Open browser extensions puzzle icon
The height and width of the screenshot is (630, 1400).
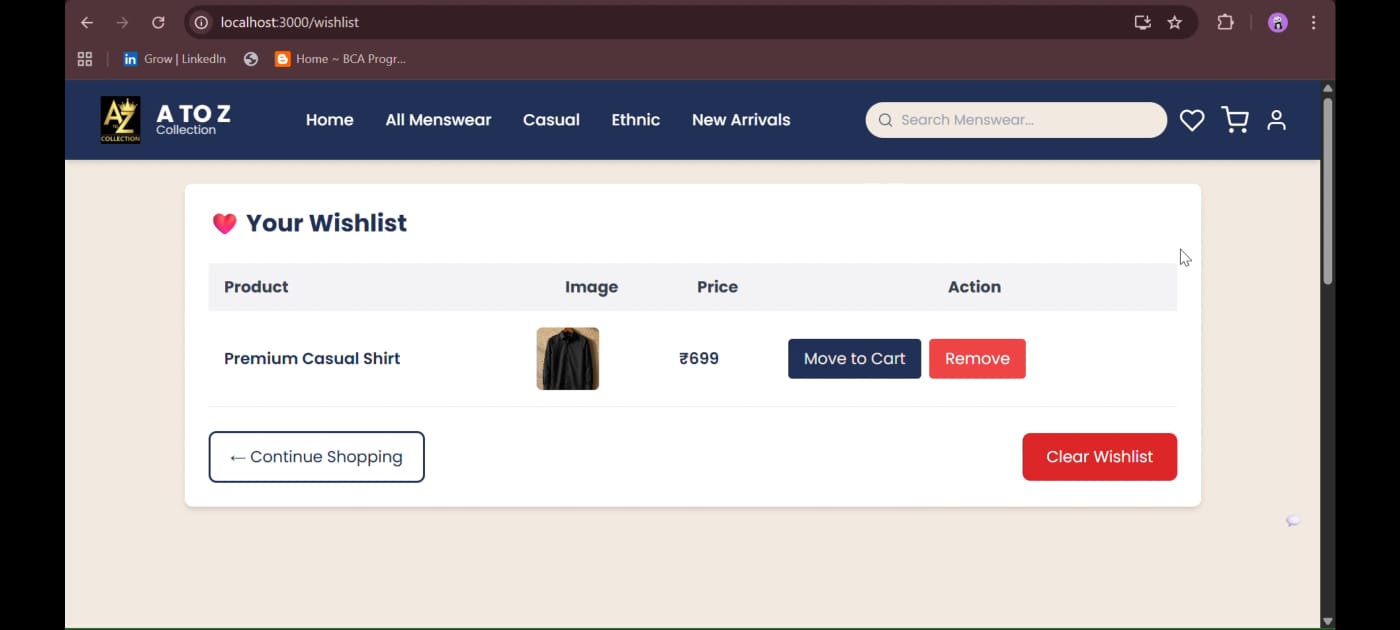click(x=1225, y=22)
